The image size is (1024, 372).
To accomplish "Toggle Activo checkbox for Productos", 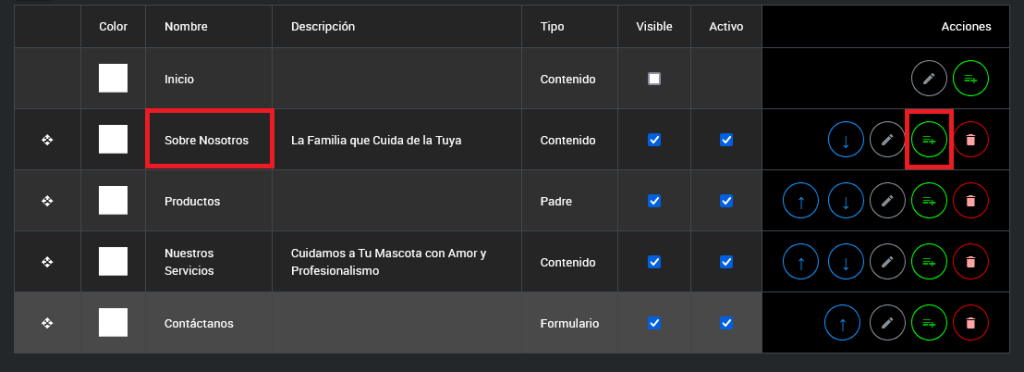I will click(x=726, y=201).
